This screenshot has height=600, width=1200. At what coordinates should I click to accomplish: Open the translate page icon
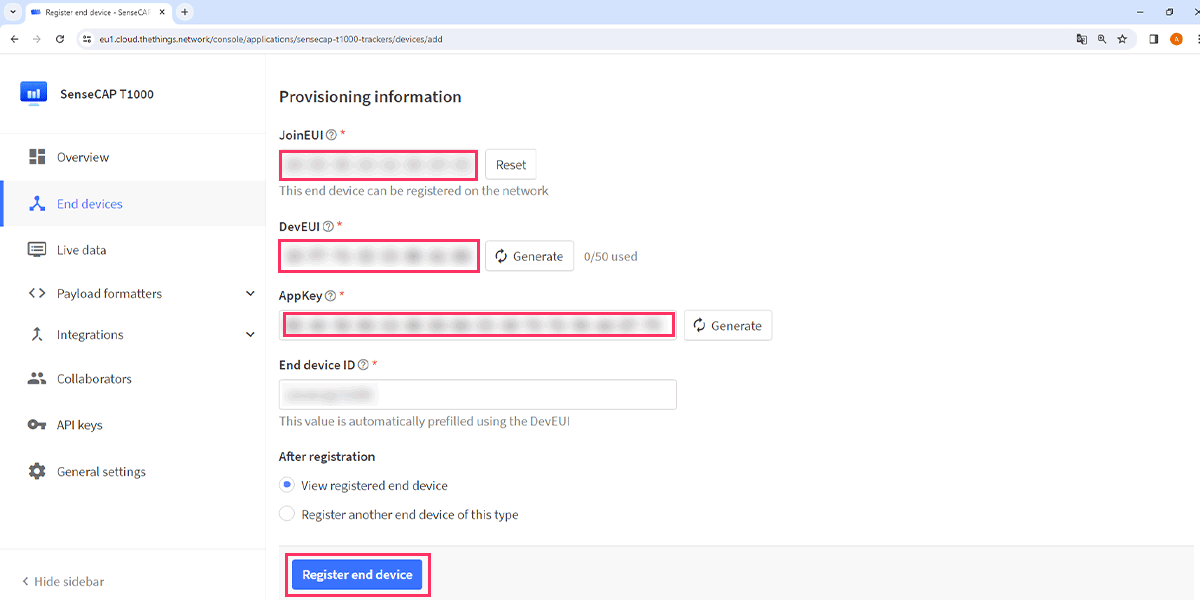click(1081, 39)
